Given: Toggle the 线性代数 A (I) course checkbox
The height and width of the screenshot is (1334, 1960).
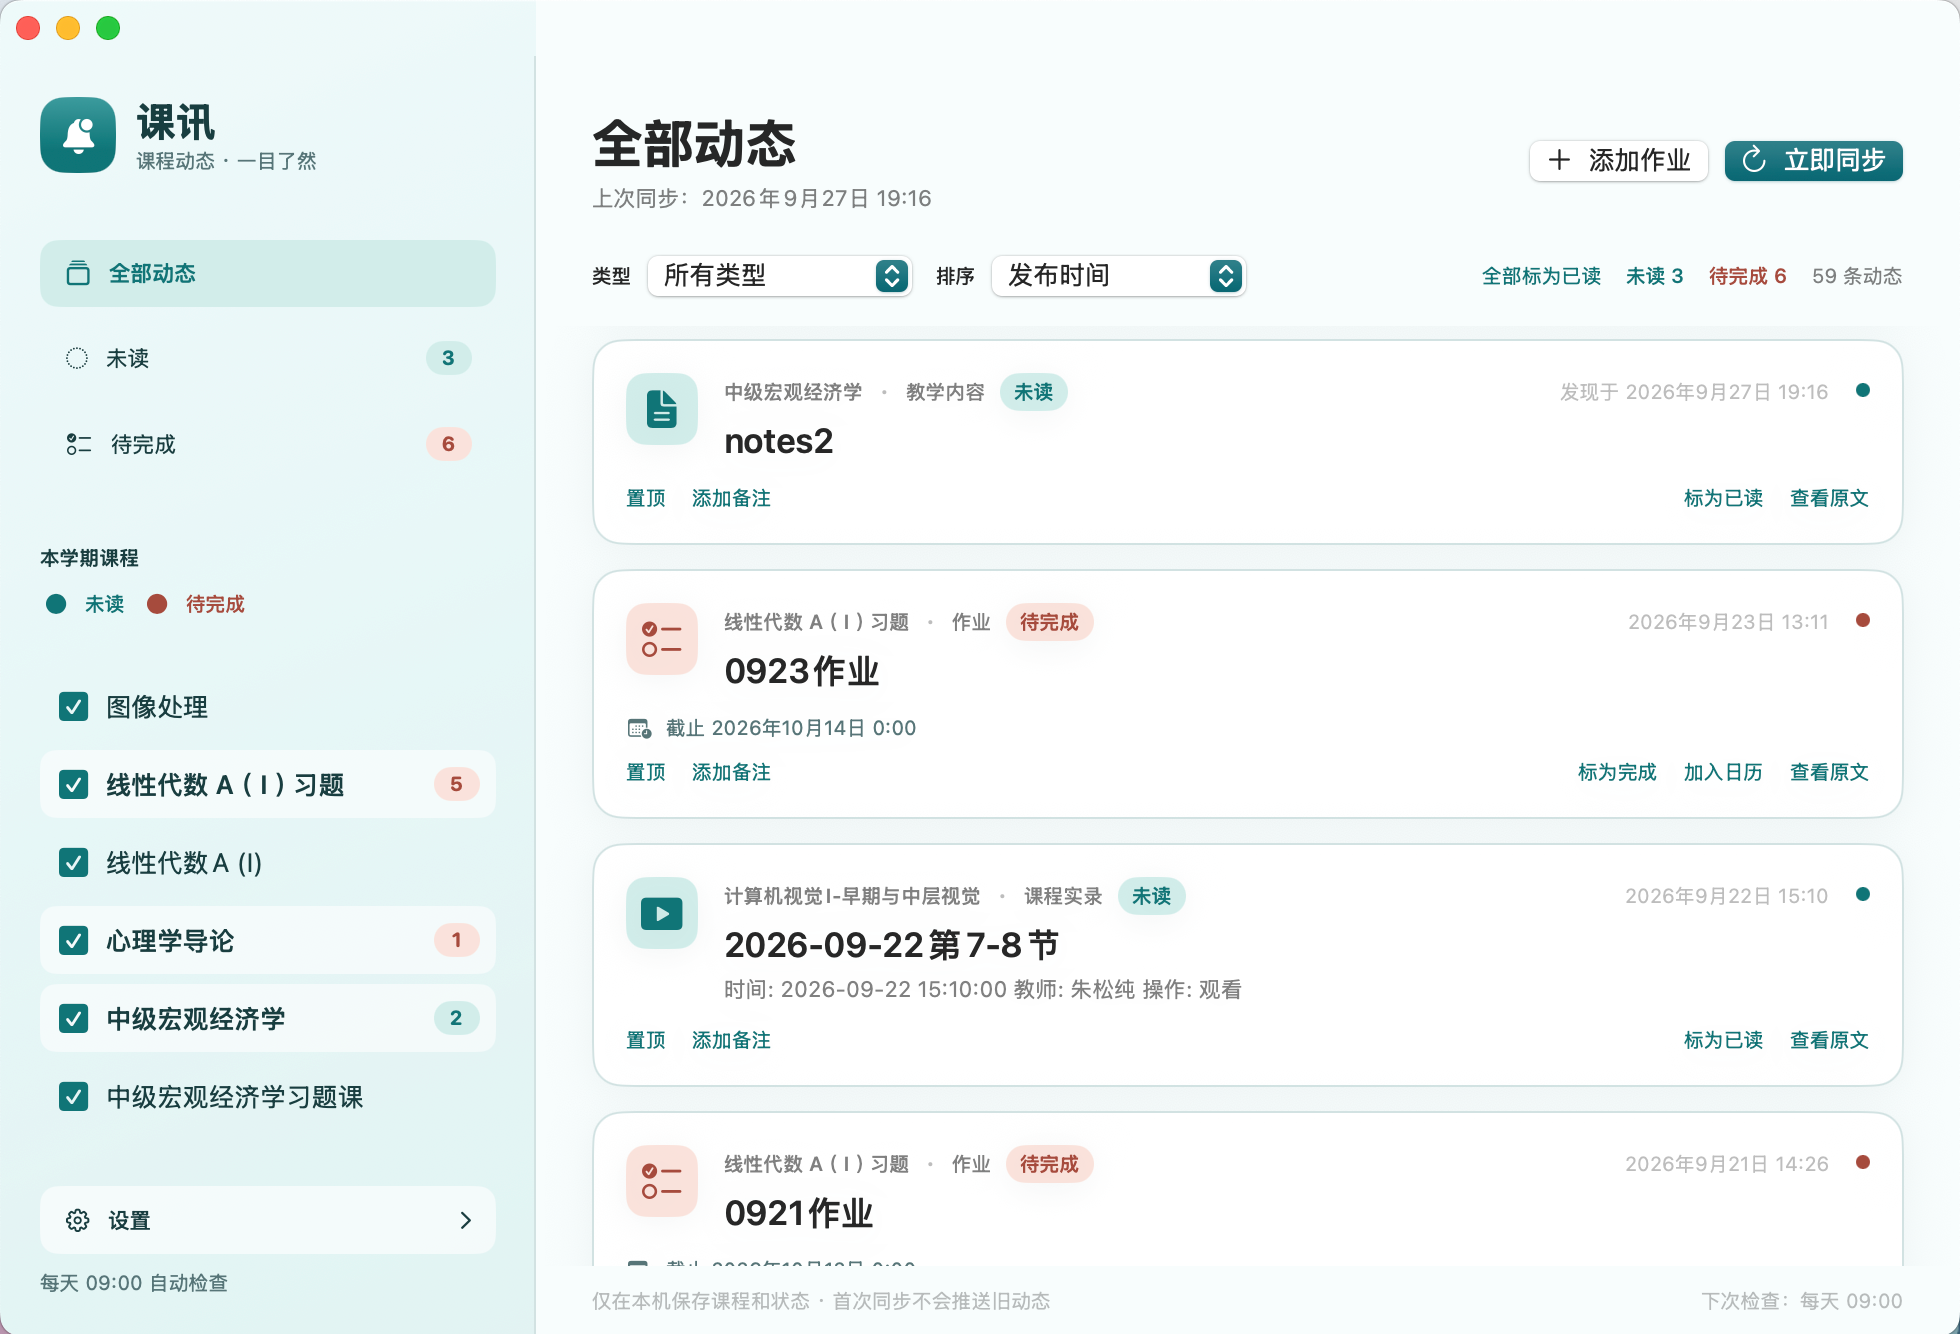Looking at the screenshot, I should click(x=74, y=863).
